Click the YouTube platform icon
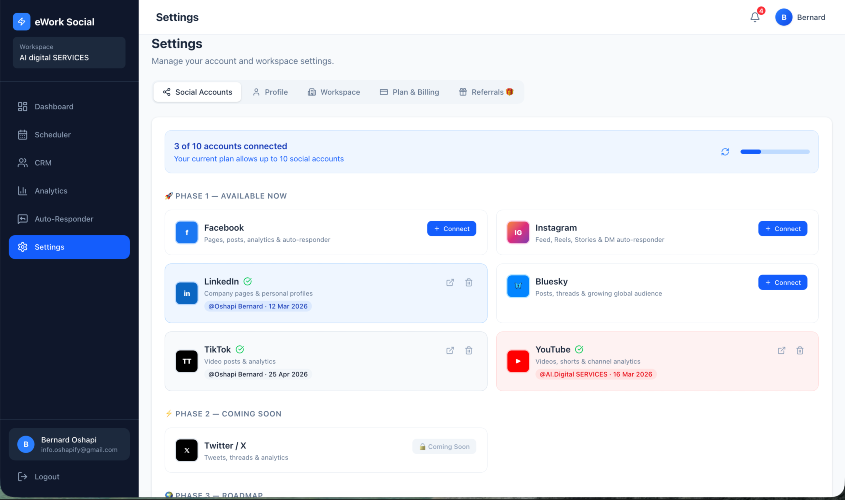The height and width of the screenshot is (500, 845). (x=518, y=361)
